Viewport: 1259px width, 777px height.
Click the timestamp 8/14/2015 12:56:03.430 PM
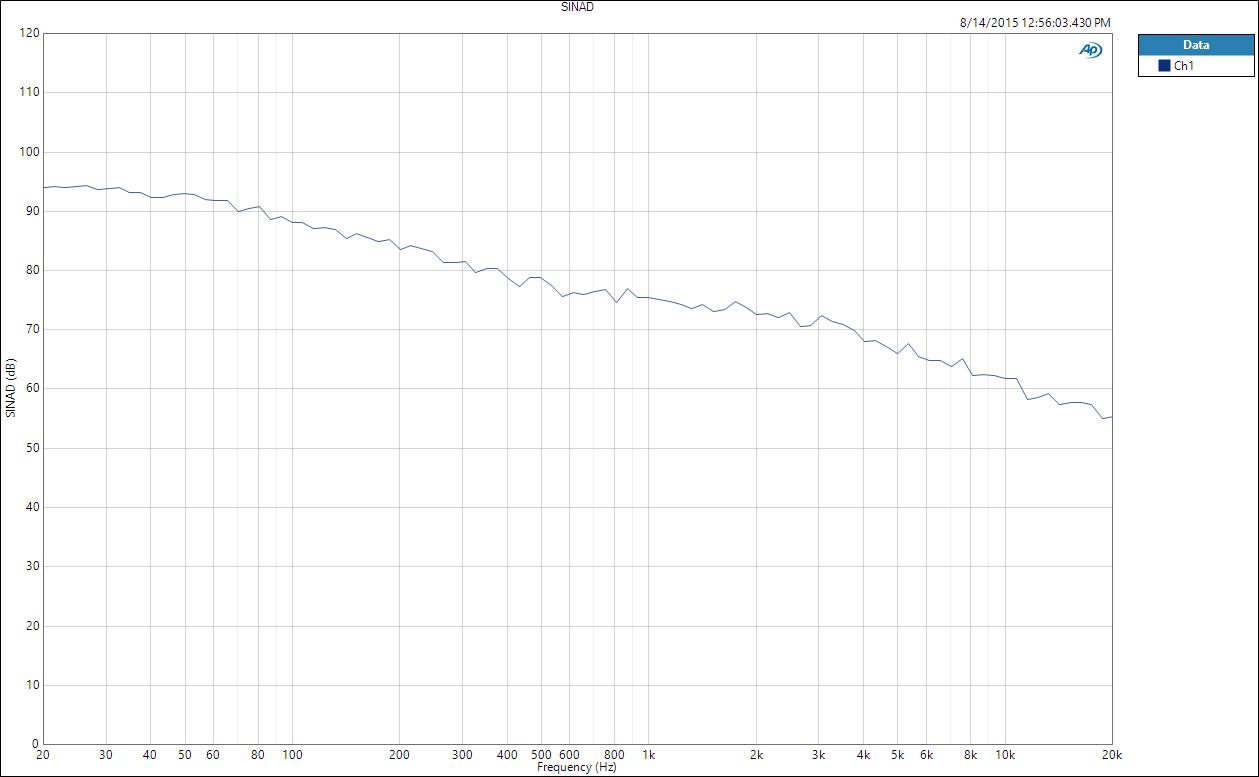(x=1035, y=22)
